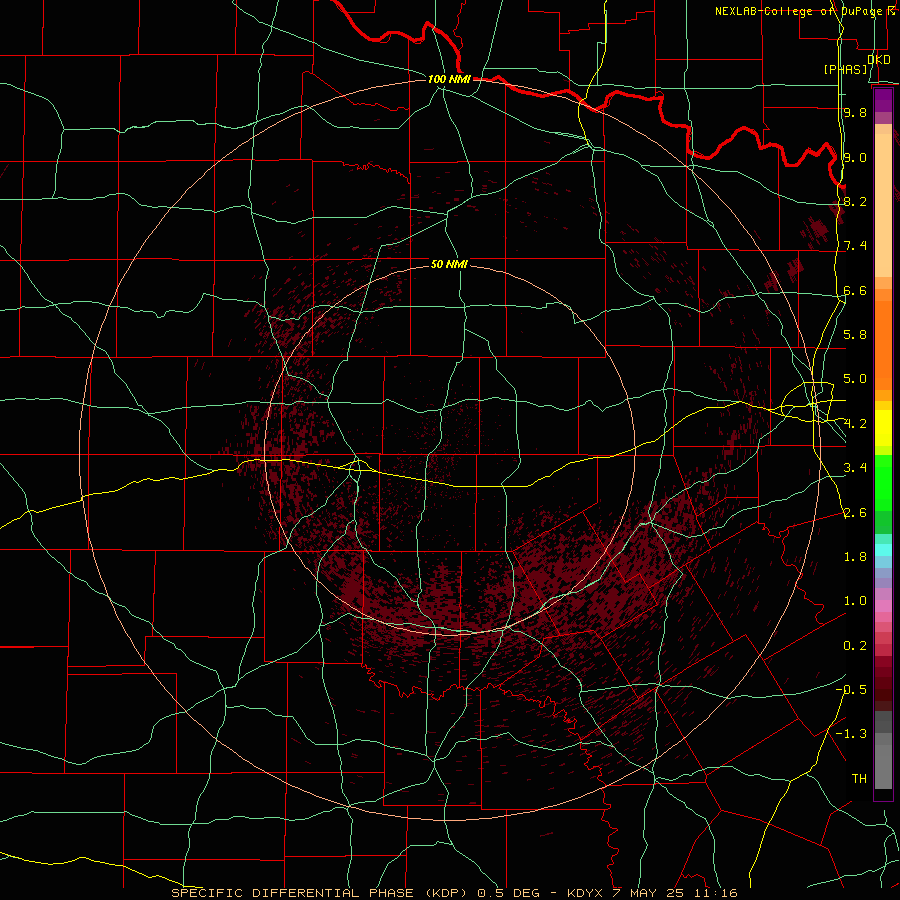Select the "DKD" product label
This screenshot has height=900, width=900.
(879, 59)
